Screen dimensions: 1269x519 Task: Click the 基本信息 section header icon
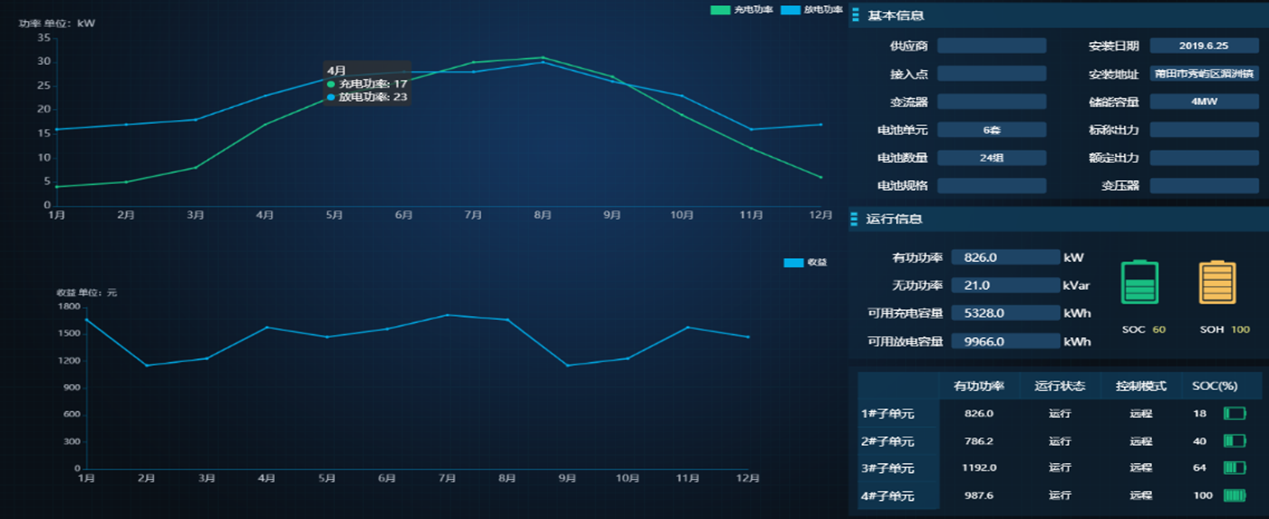click(856, 15)
